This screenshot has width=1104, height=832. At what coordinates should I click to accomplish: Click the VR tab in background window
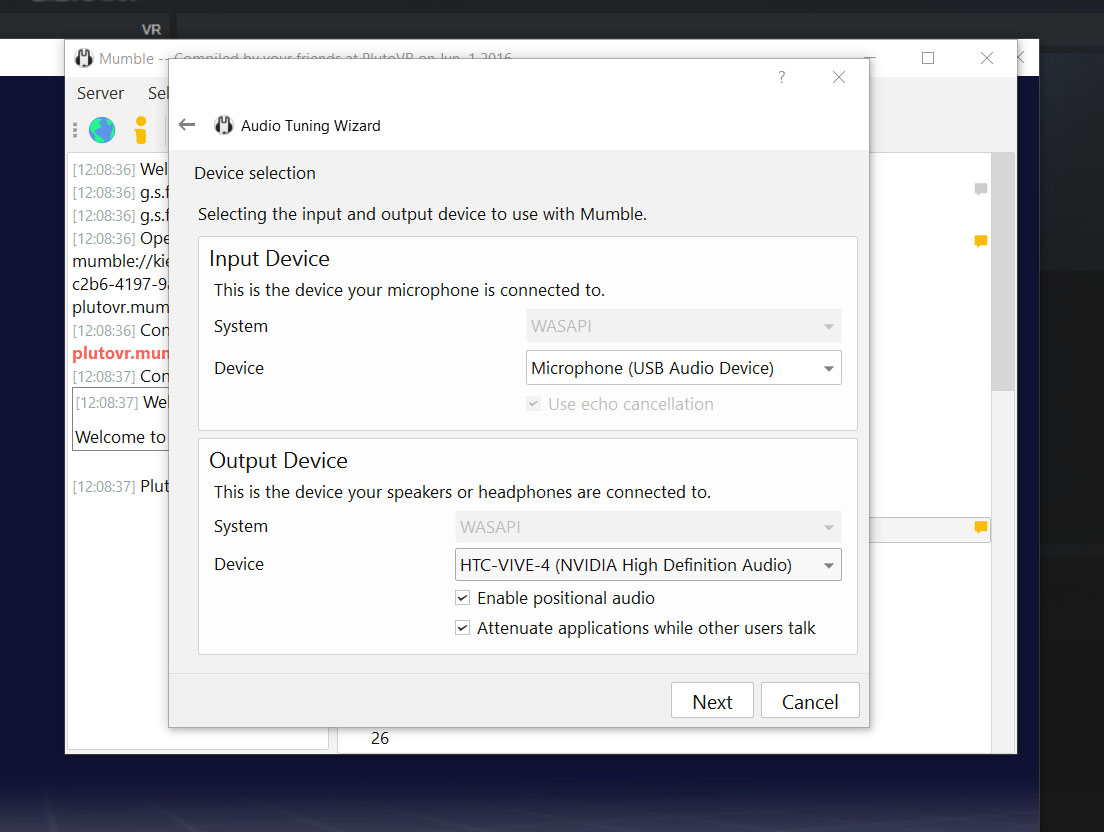point(151,30)
